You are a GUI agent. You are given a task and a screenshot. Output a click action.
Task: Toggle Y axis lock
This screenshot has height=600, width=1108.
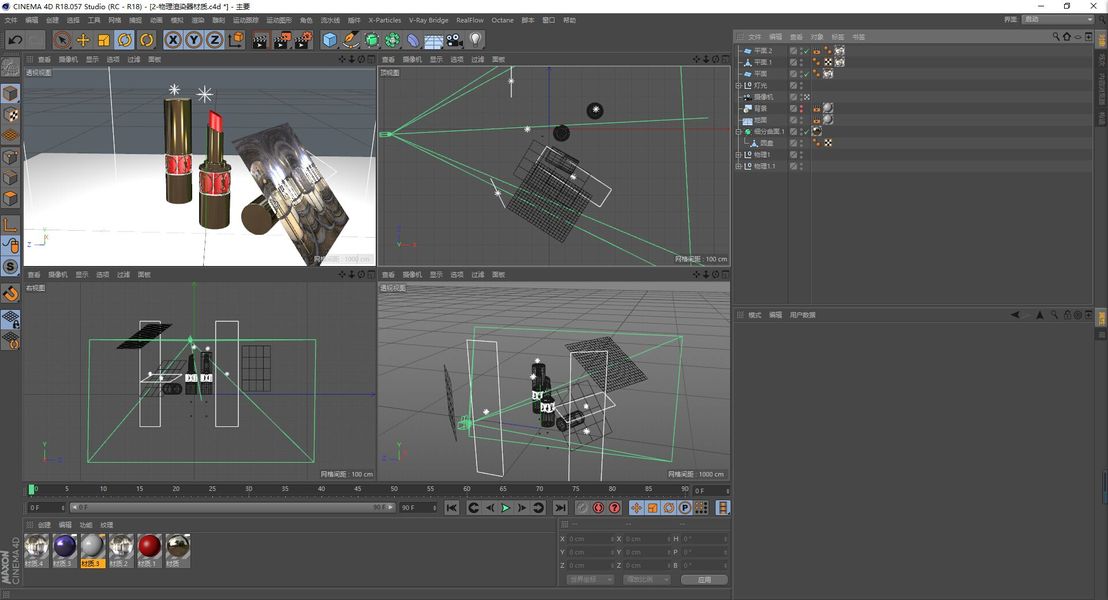click(x=194, y=40)
